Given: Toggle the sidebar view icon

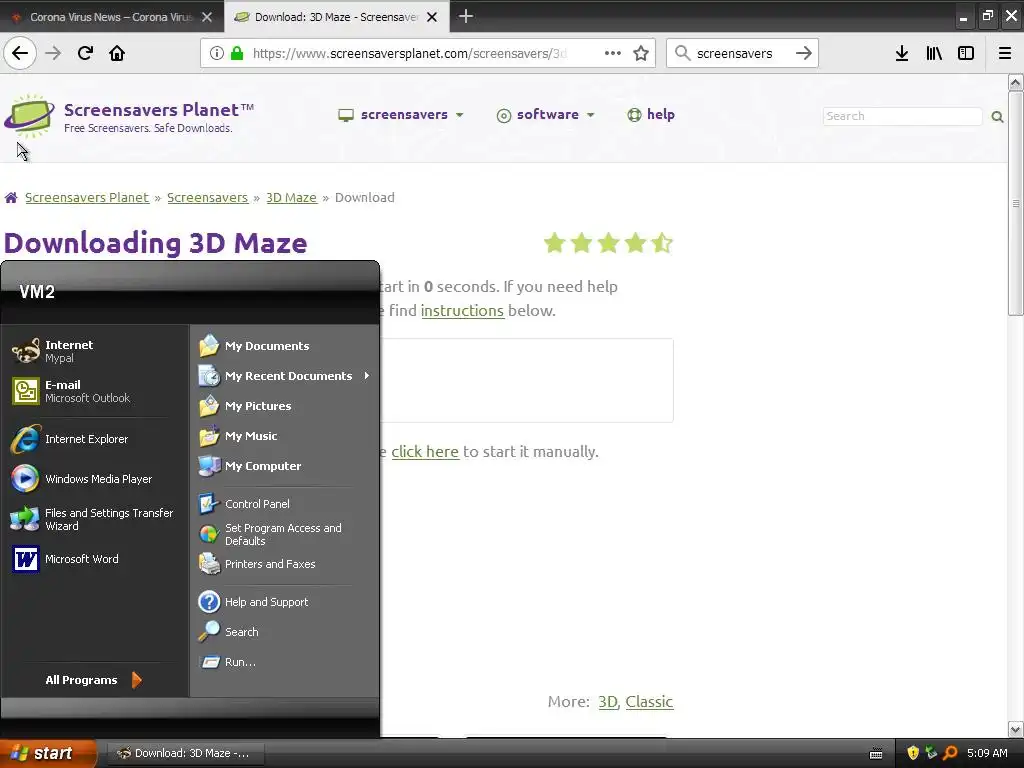Looking at the screenshot, I should [966, 53].
